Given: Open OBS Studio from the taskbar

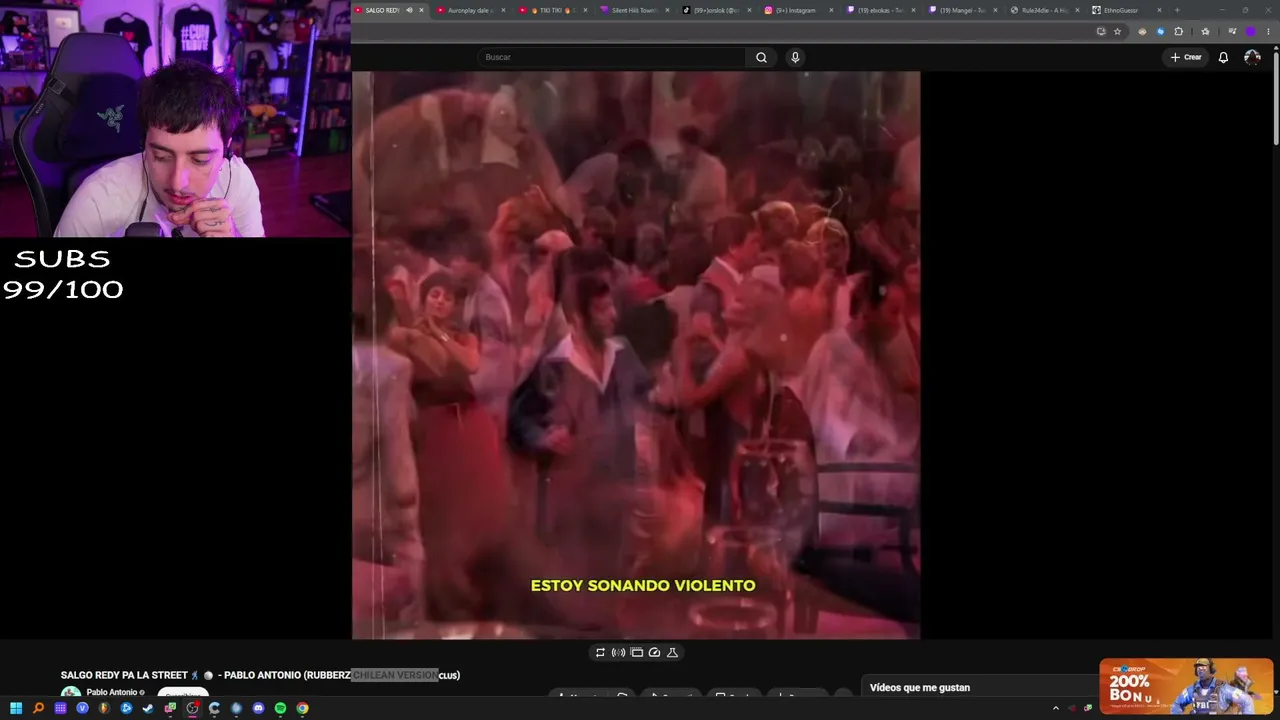Looking at the screenshot, I should click(x=192, y=708).
